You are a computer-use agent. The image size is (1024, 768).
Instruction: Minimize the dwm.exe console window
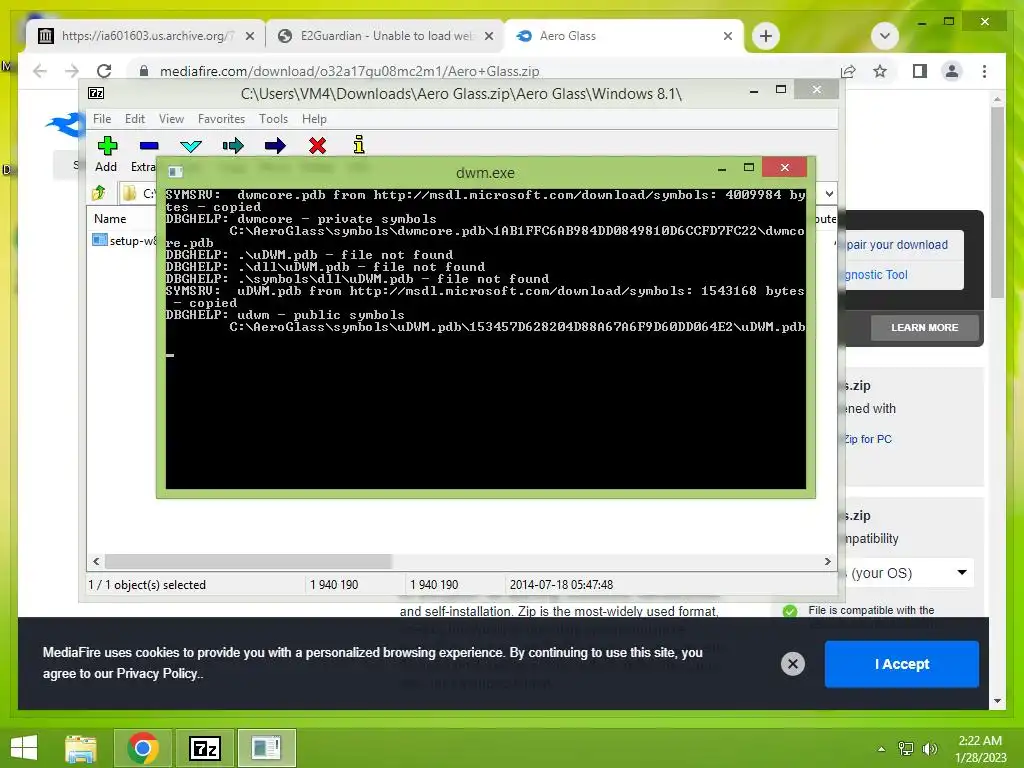coord(722,168)
